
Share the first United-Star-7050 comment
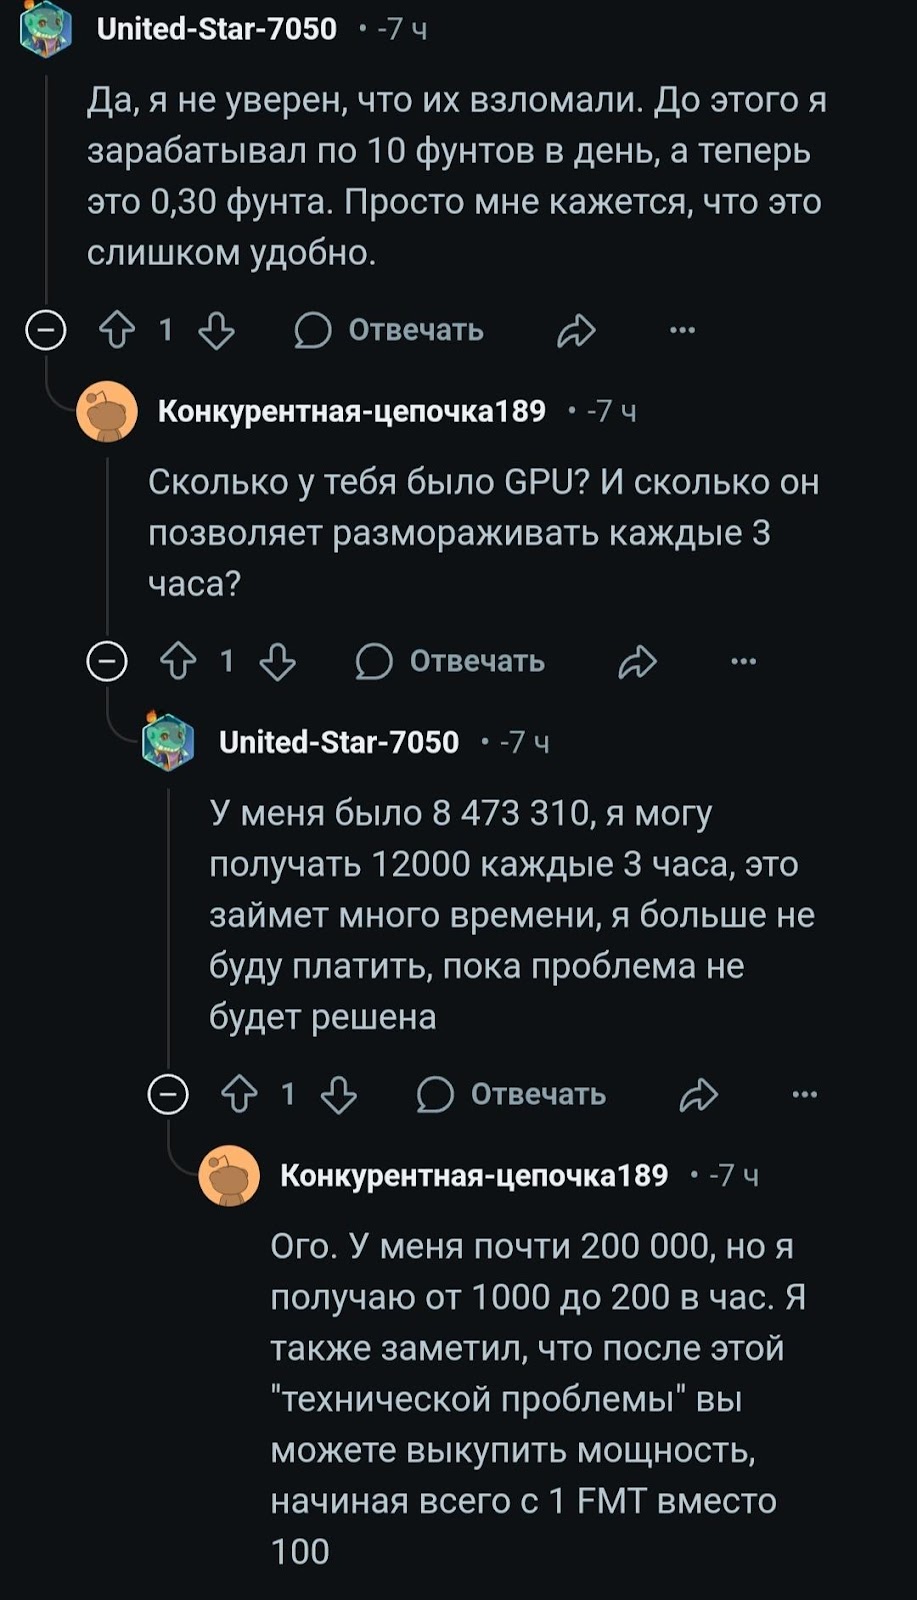(x=576, y=330)
